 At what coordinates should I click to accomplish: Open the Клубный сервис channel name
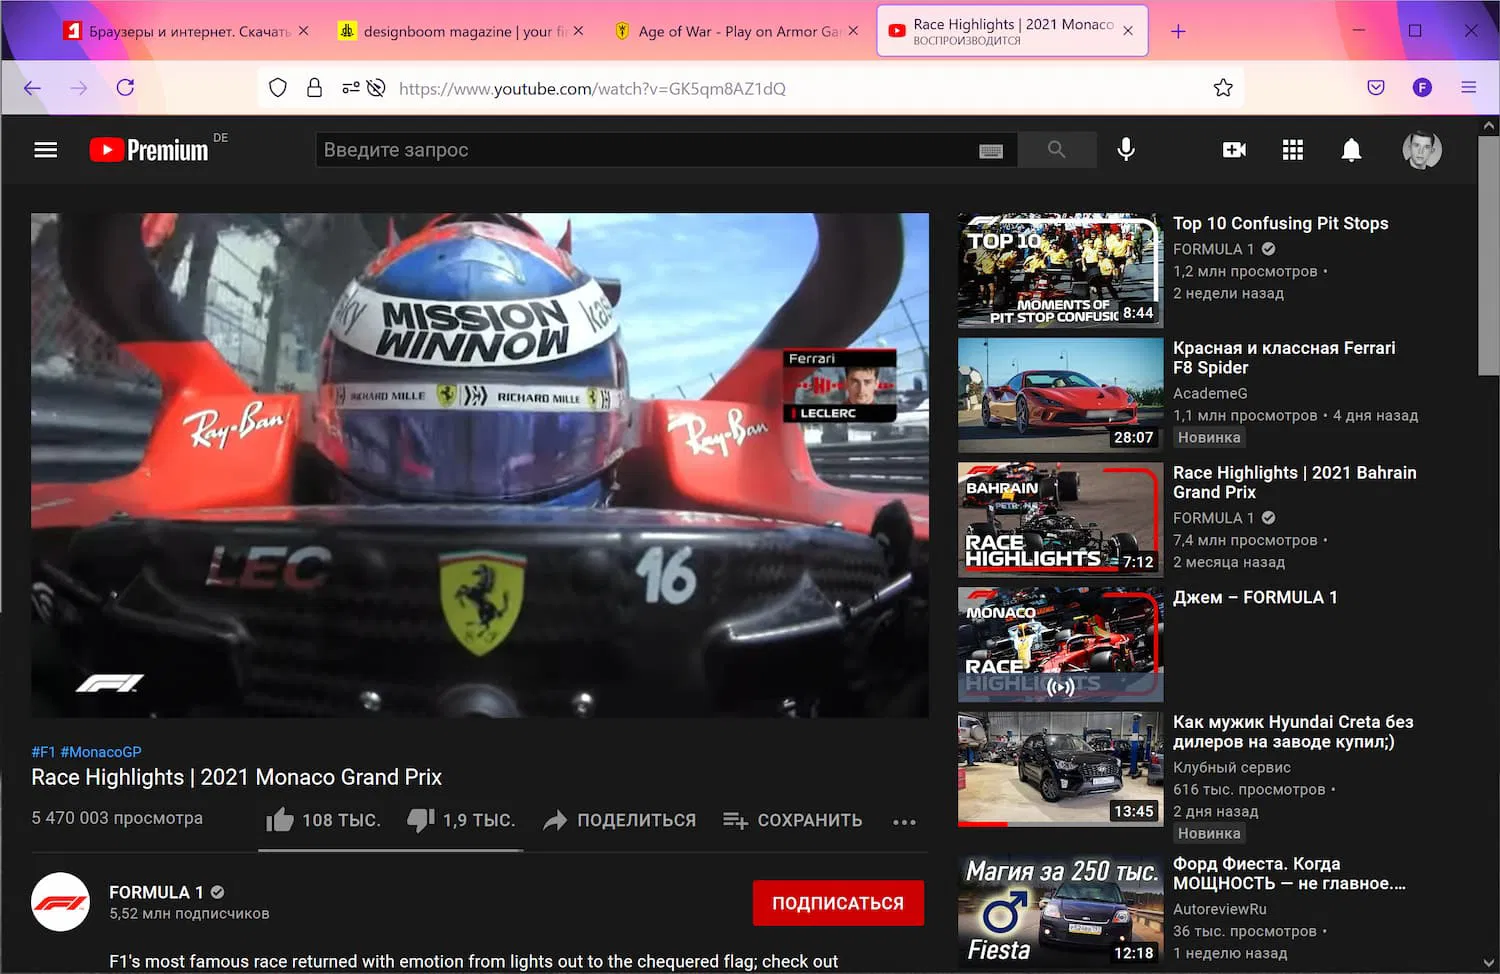coord(1232,768)
